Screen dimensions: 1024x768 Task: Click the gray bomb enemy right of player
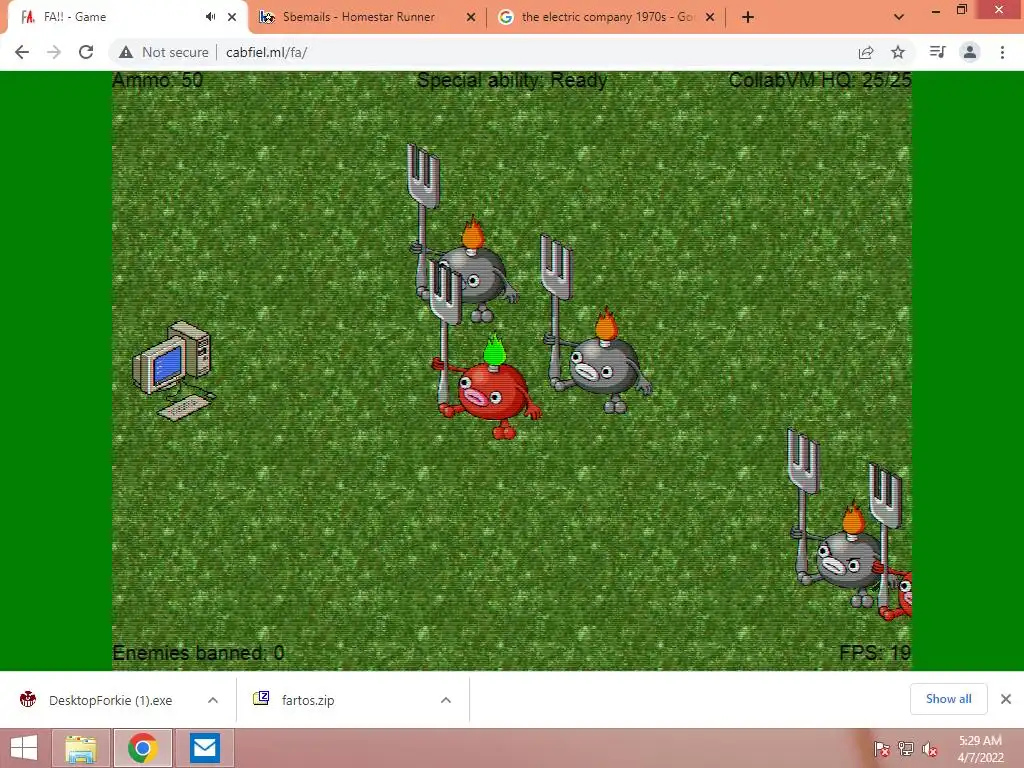click(603, 362)
